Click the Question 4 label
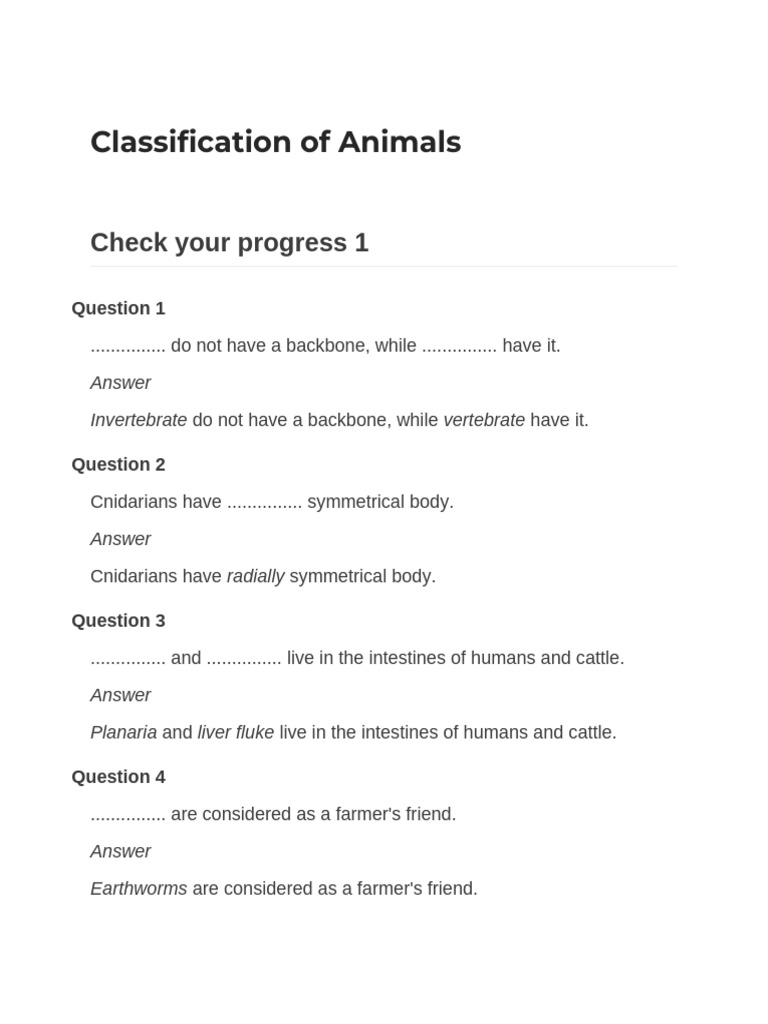Viewport: 768px width, 1024px height. pos(118,776)
